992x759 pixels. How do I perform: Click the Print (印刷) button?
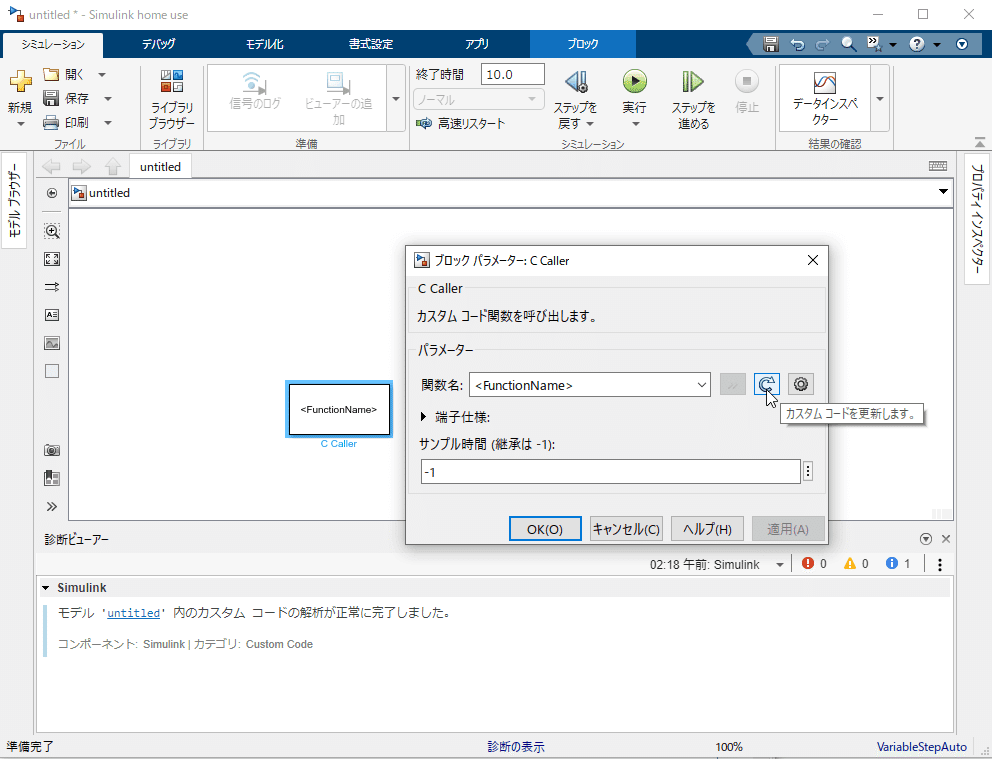pyautogui.click(x=66, y=123)
